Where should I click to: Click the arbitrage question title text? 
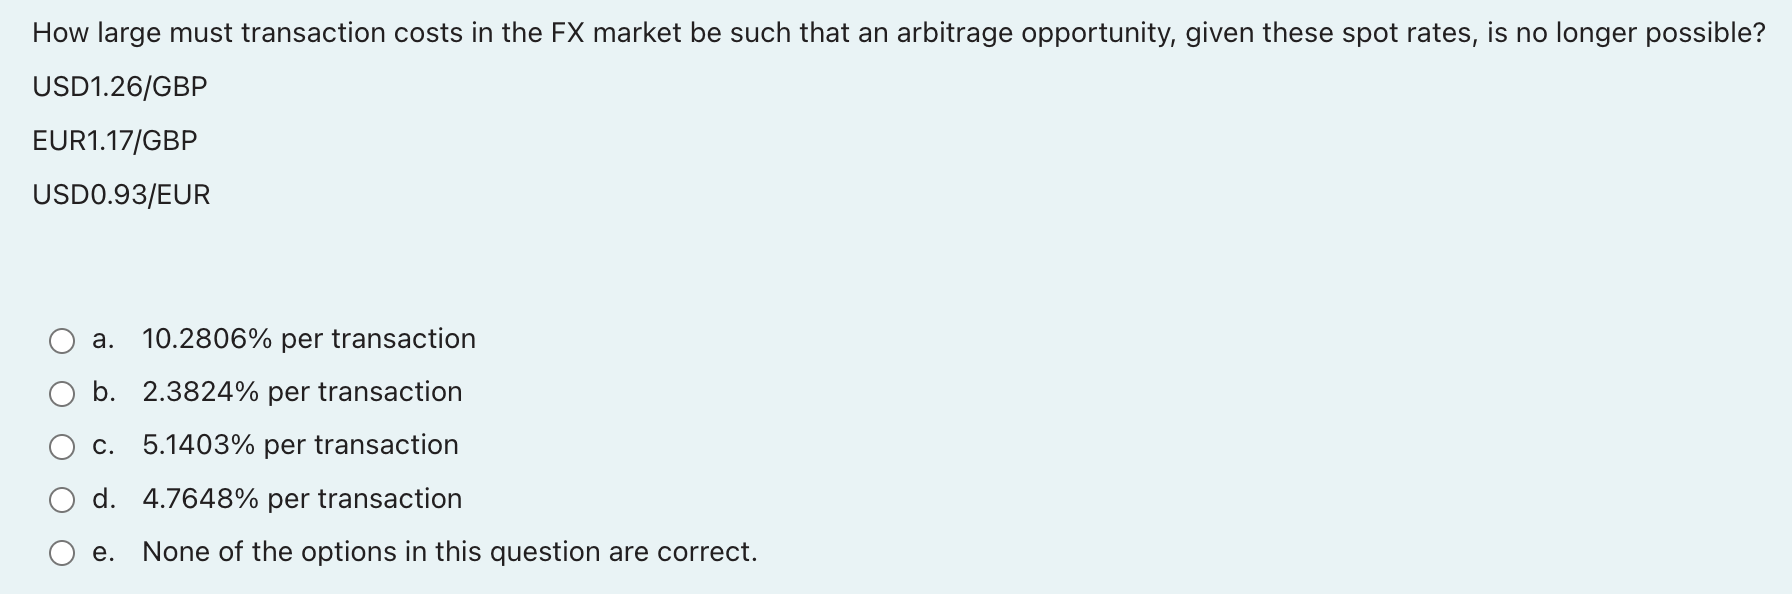click(x=896, y=32)
